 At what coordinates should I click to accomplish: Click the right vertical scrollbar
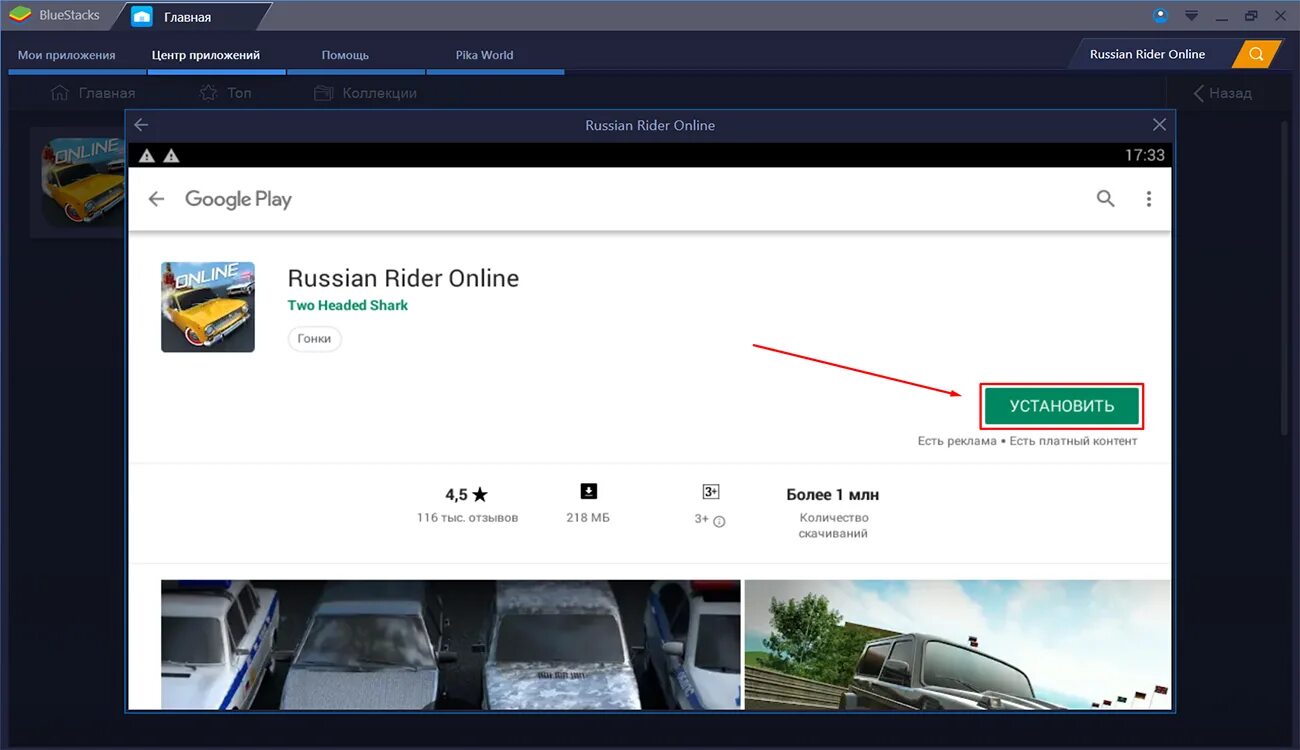pos(1286,280)
